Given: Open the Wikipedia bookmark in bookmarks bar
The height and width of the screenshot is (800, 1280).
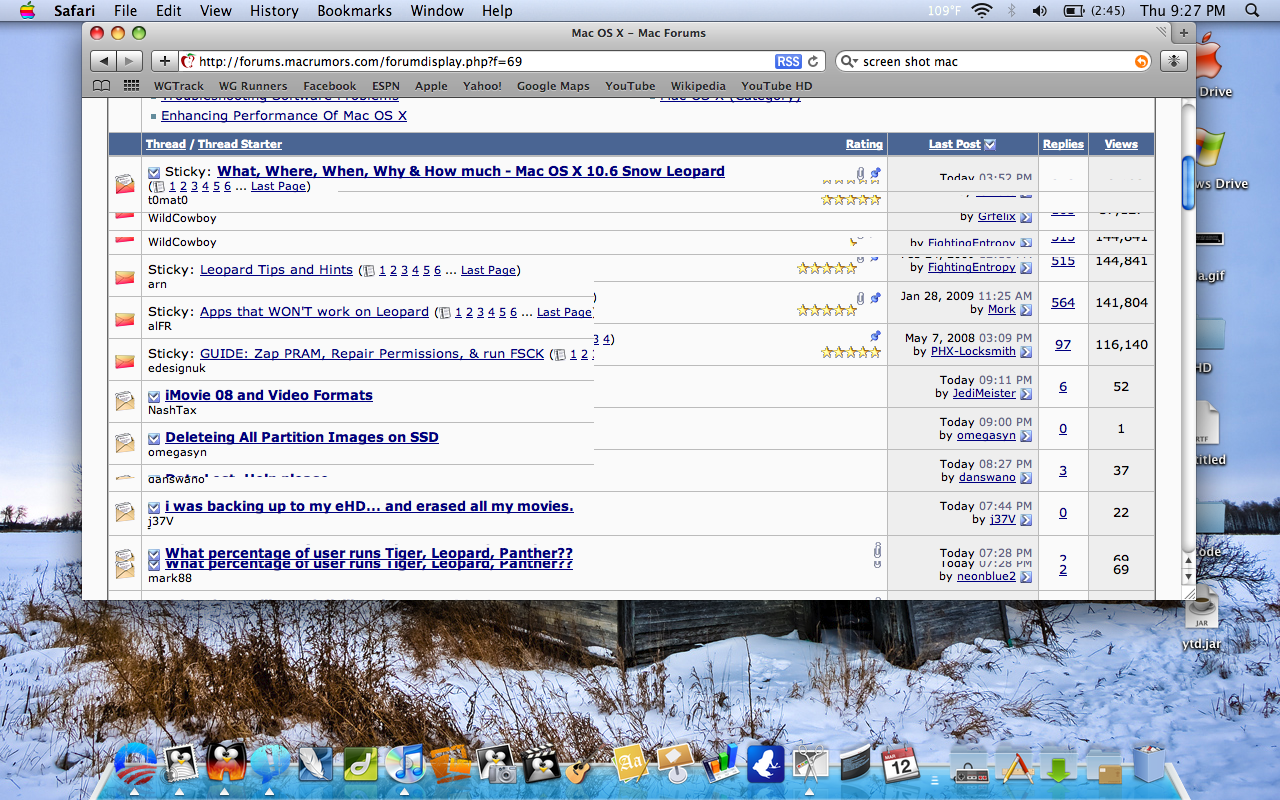Looking at the screenshot, I should tap(698, 86).
